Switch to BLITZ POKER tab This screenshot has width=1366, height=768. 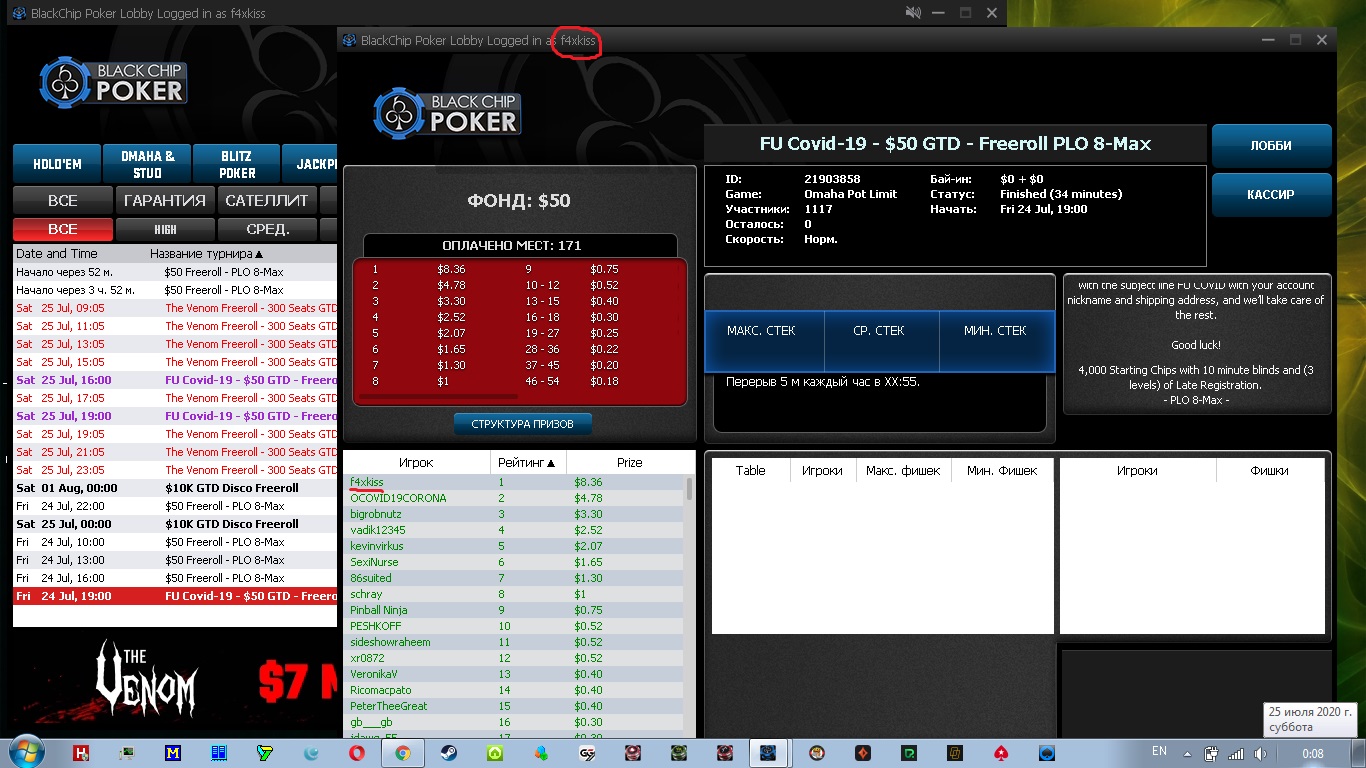237,164
